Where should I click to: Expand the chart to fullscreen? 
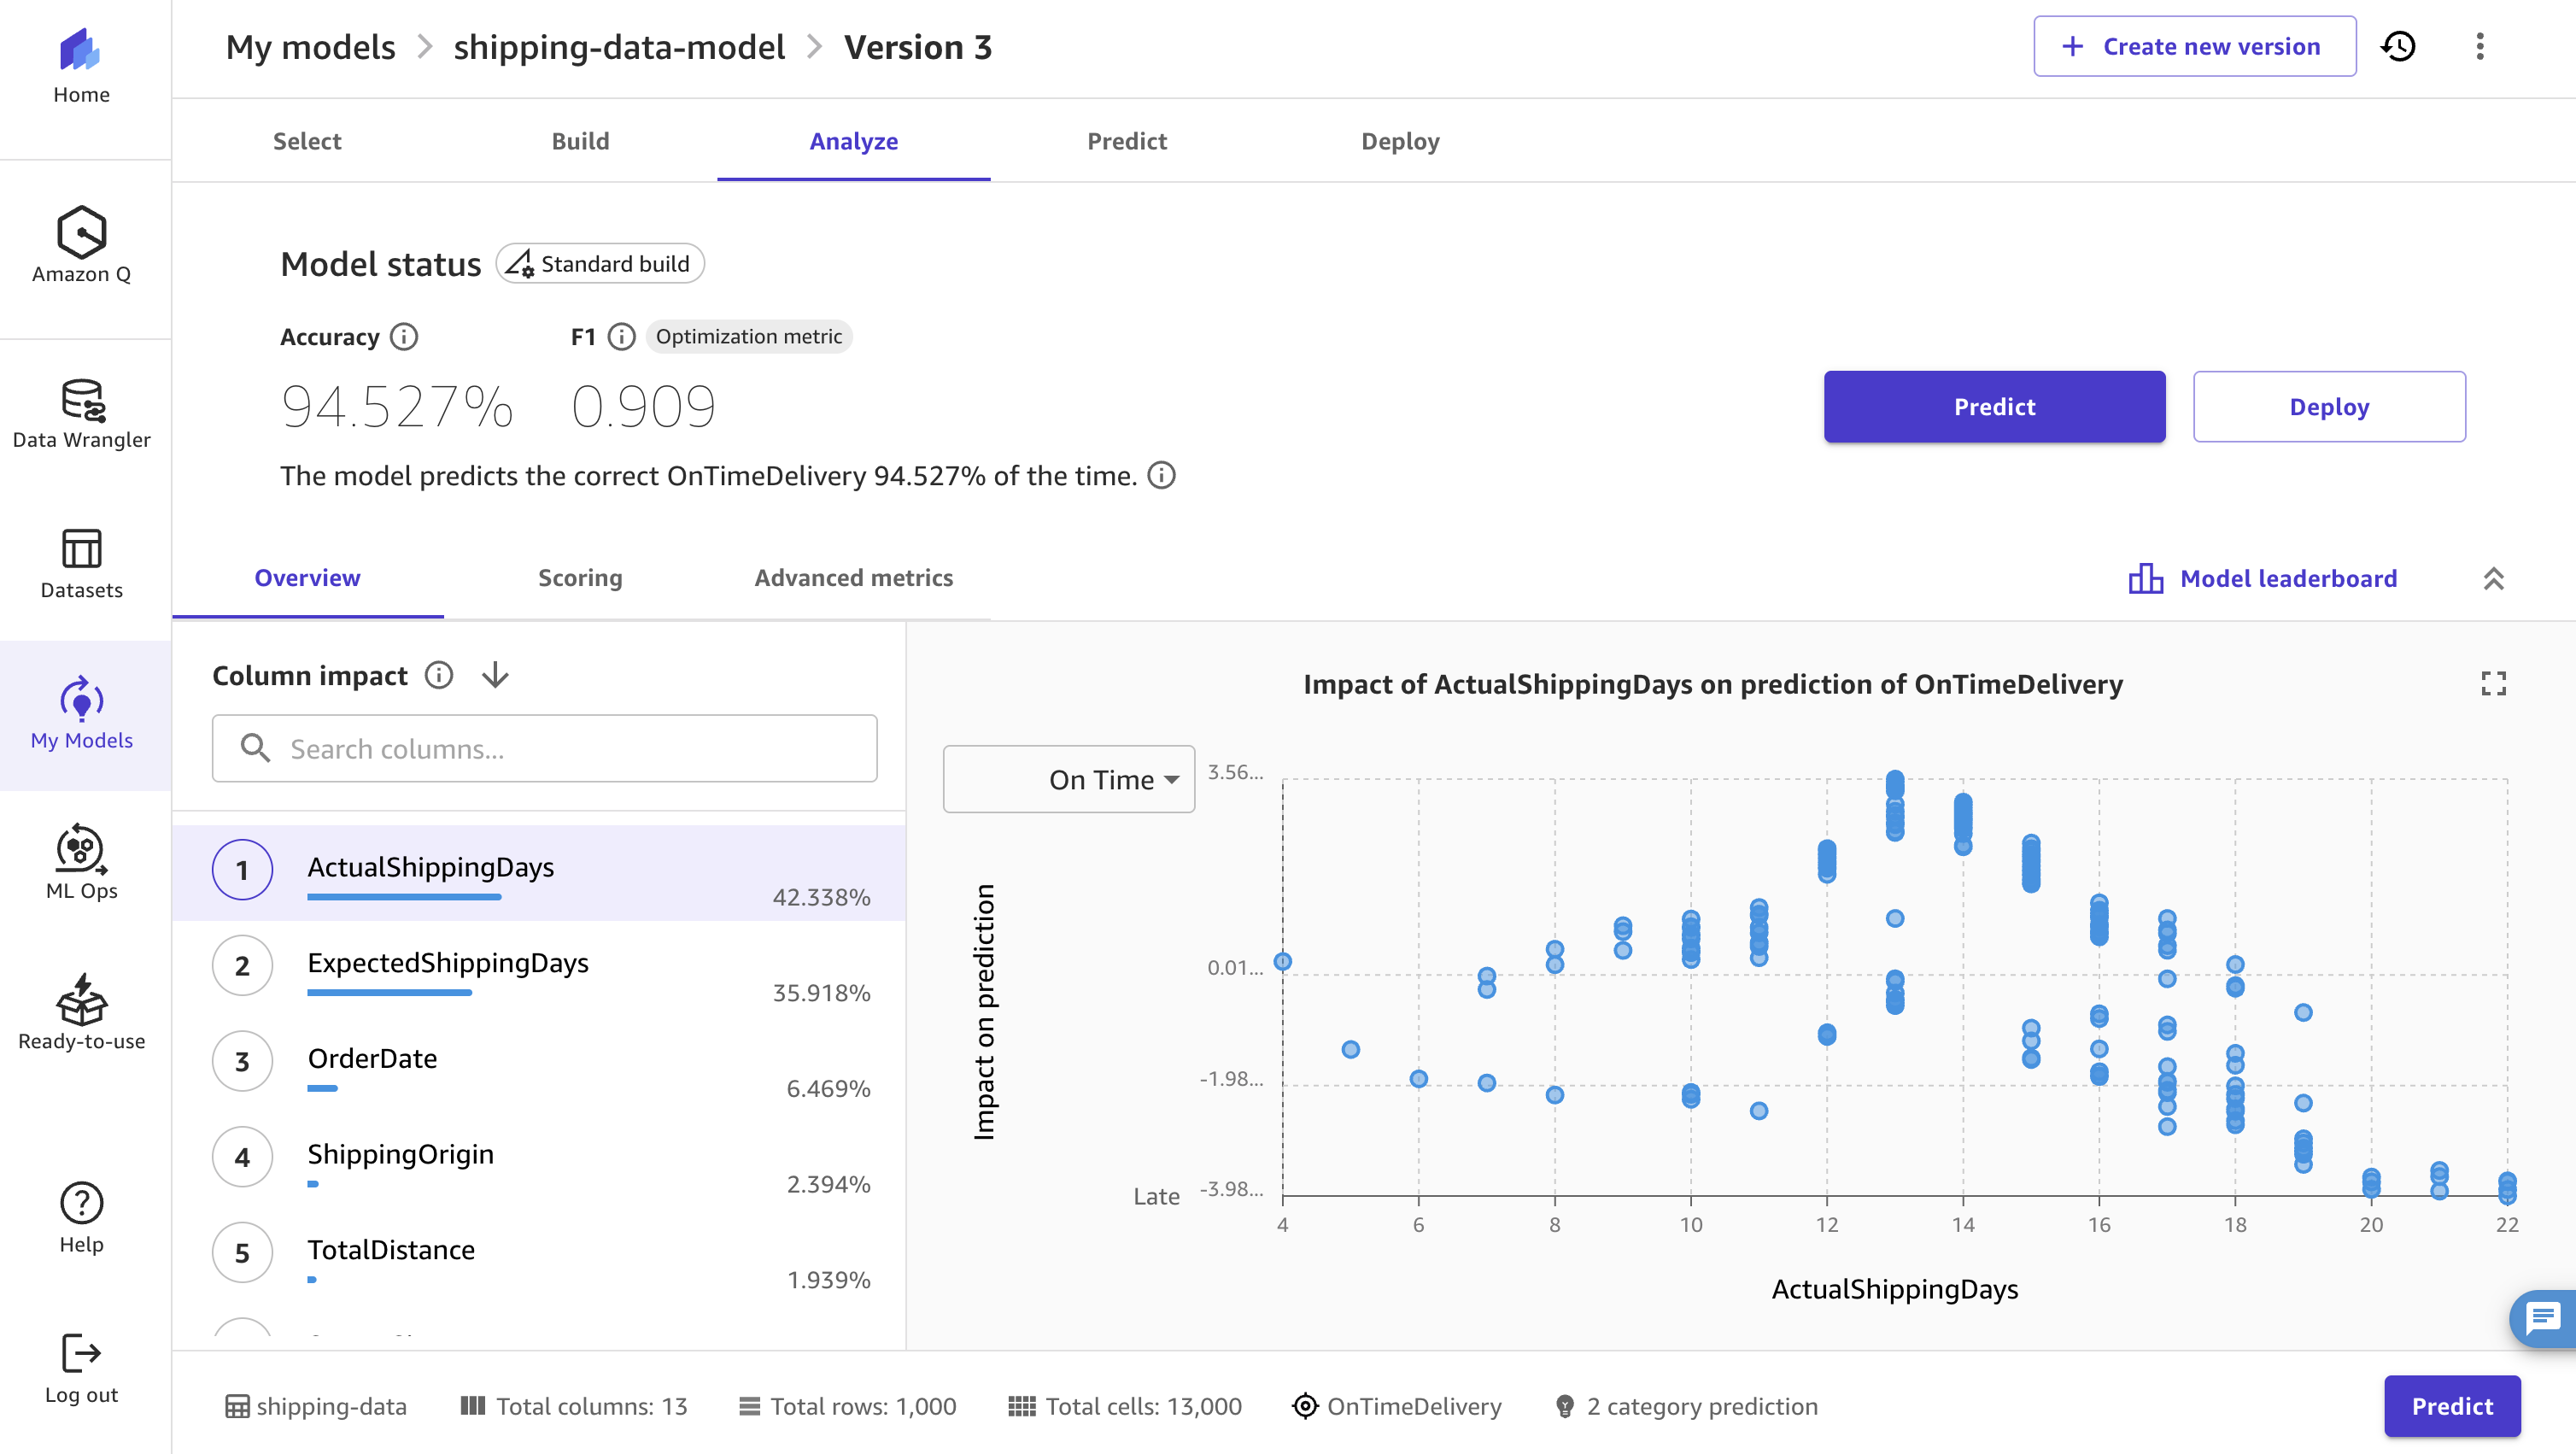pos(2495,683)
